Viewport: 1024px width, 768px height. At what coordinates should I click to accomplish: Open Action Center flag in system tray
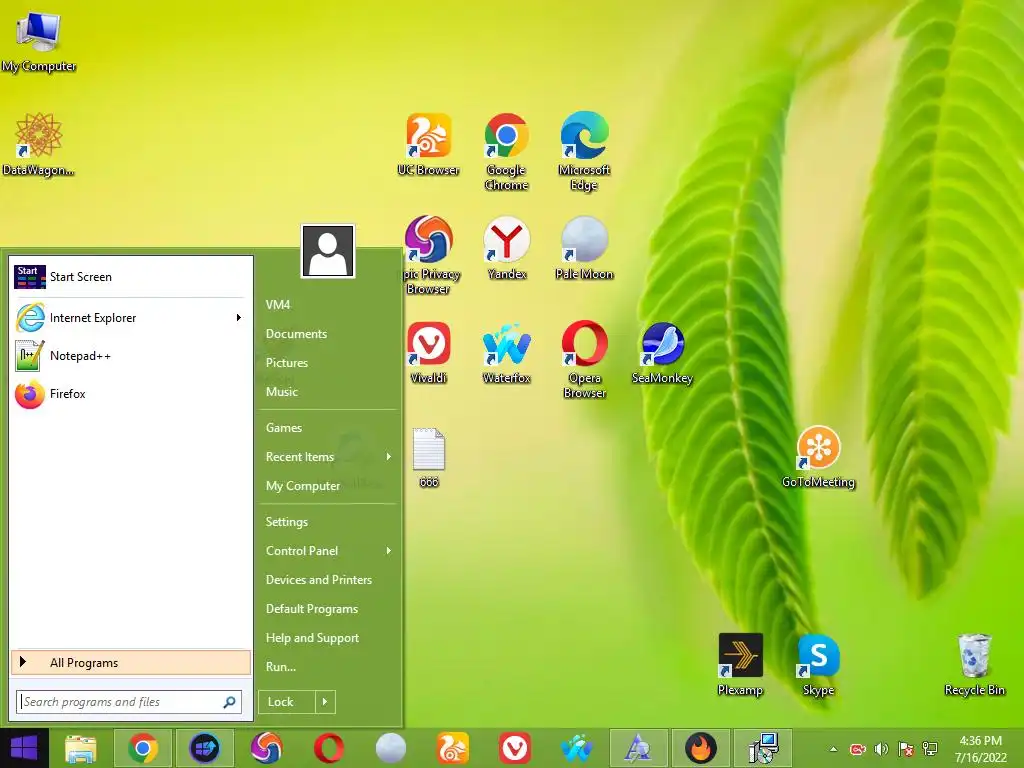pos(906,749)
